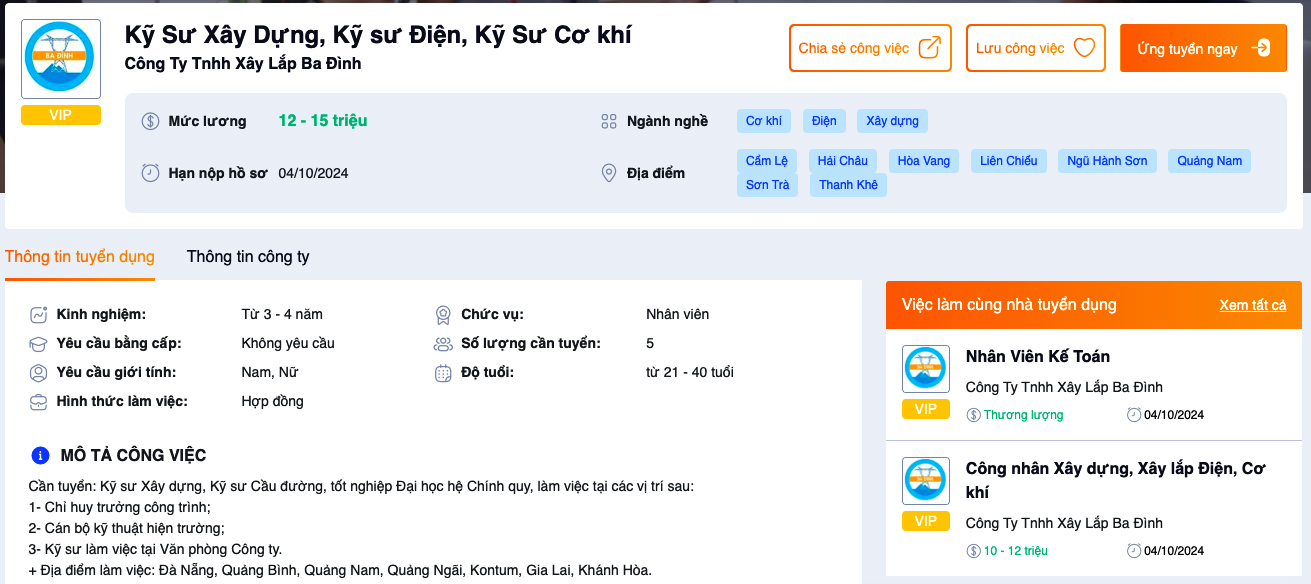The image size is (1311, 584).
Task: Select the Cẩm Lệ location tag
Action: tap(767, 161)
